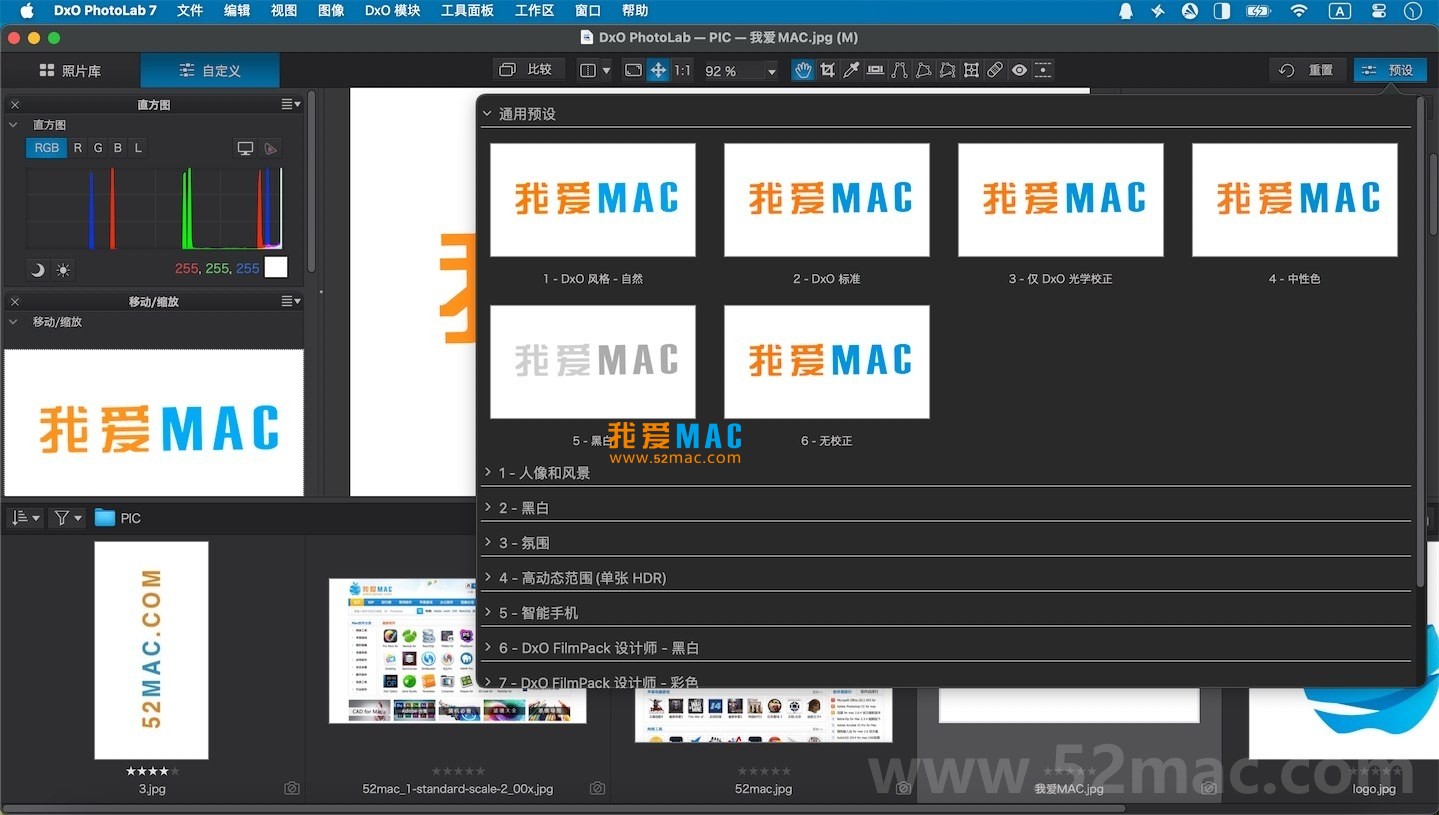Choose the force parallels perspective tool
Image resolution: width=1439 pixels, height=815 pixels.
900,70
